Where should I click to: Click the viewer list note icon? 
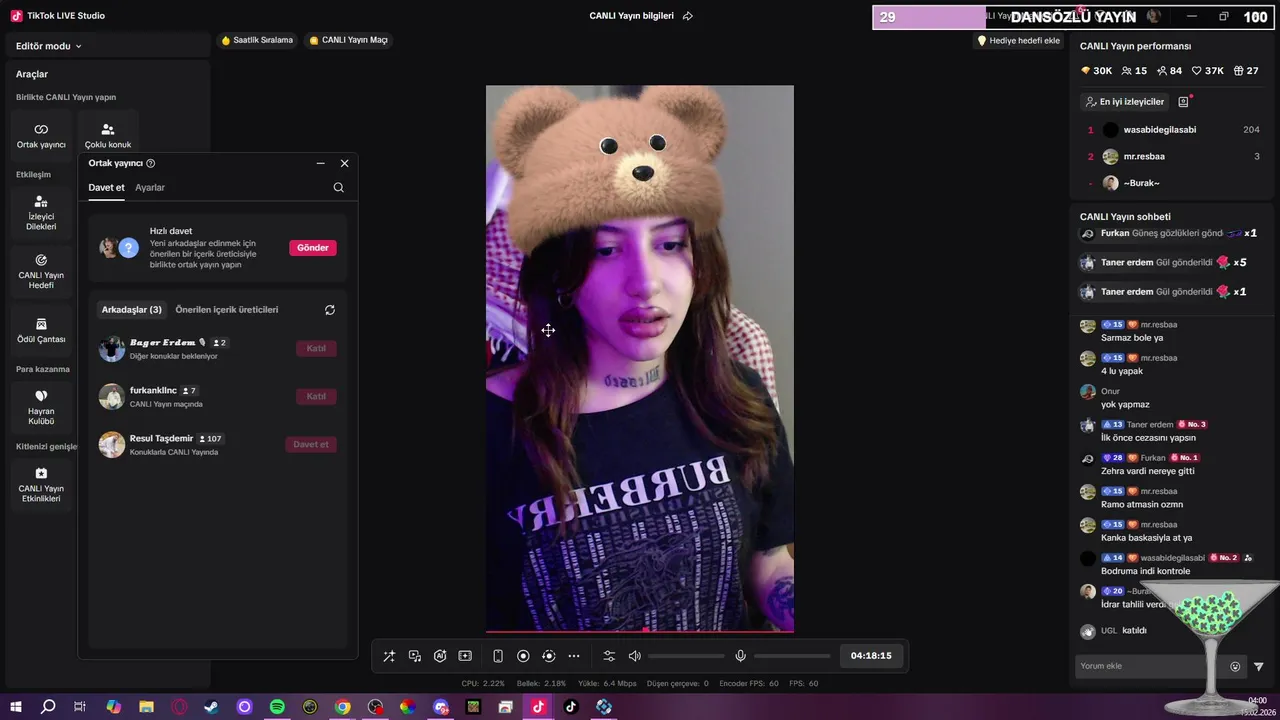1183,102
